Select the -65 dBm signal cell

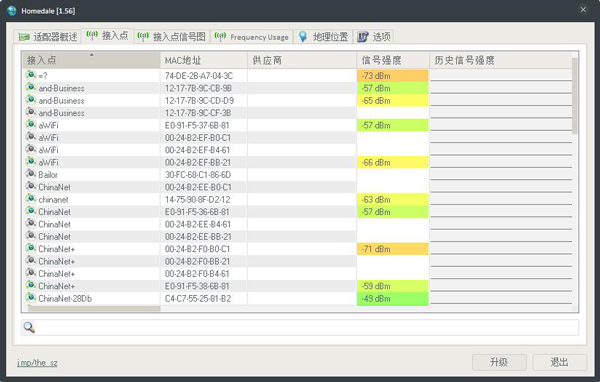coord(393,101)
